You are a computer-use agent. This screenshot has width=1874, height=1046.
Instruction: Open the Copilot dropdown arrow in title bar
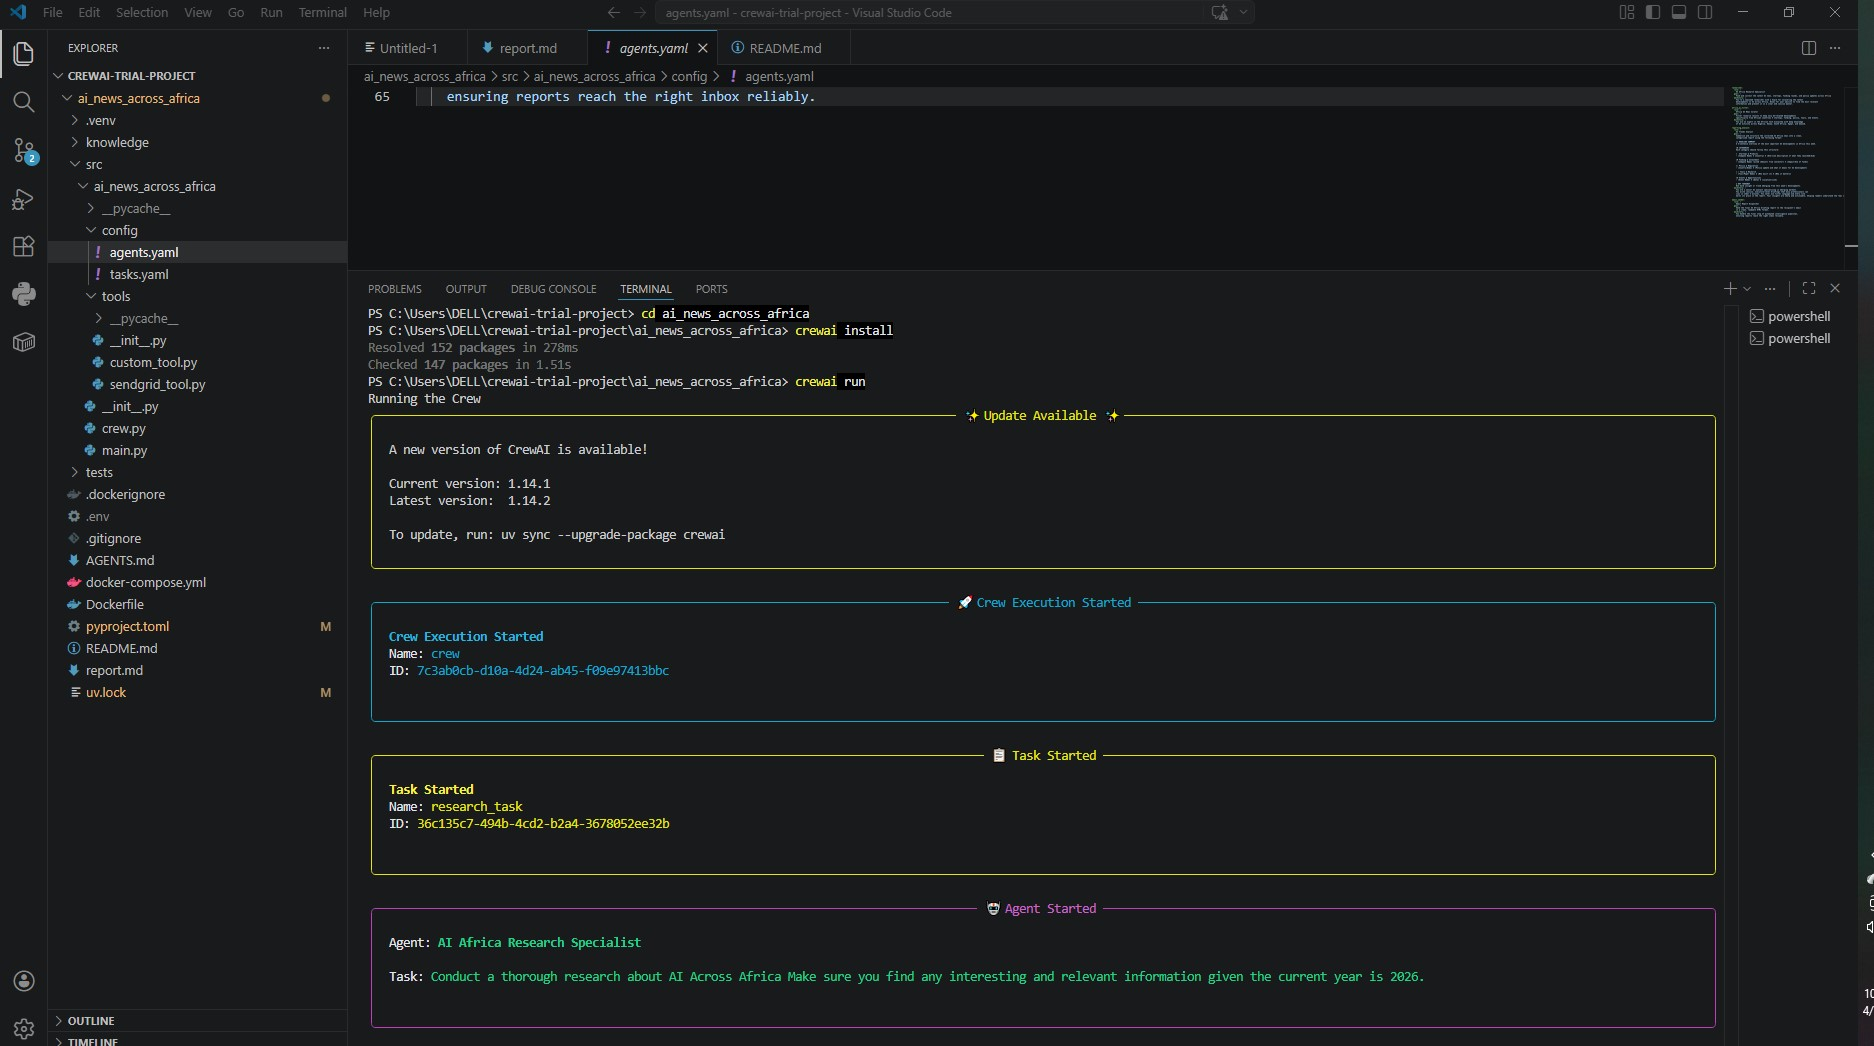click(1243, 12)
